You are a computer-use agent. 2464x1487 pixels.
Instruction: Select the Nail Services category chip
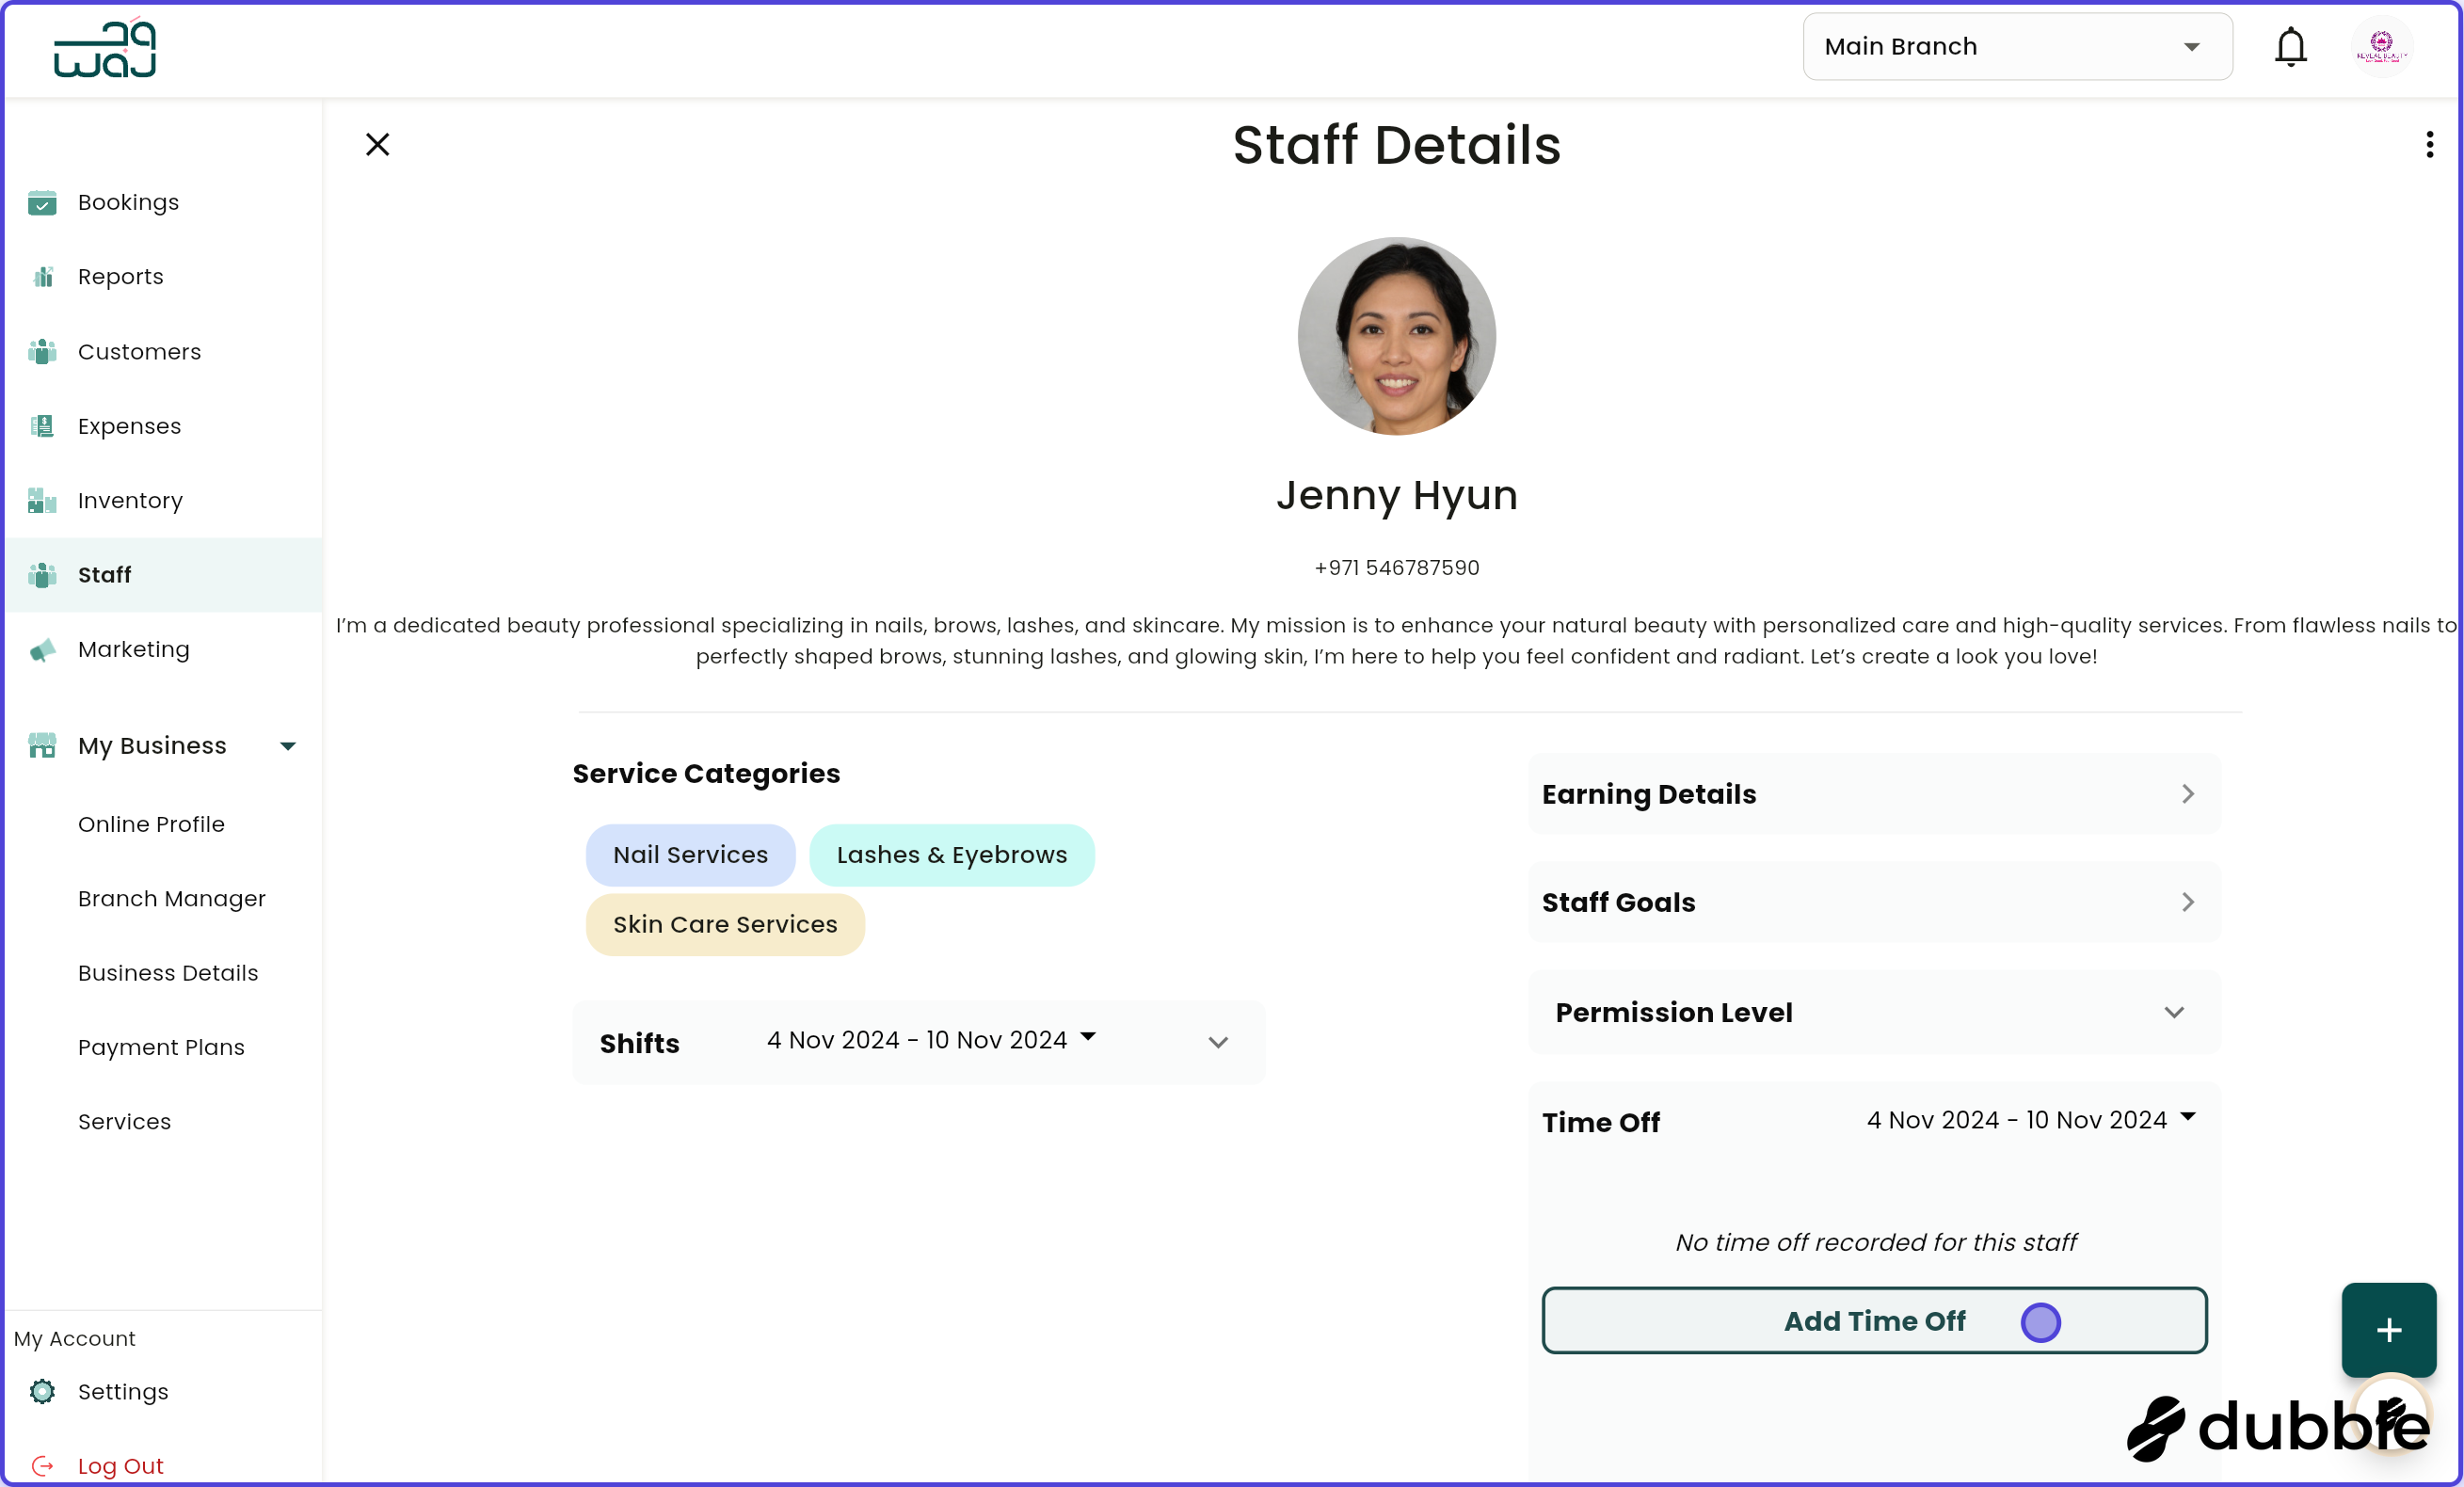pos(690,855)
